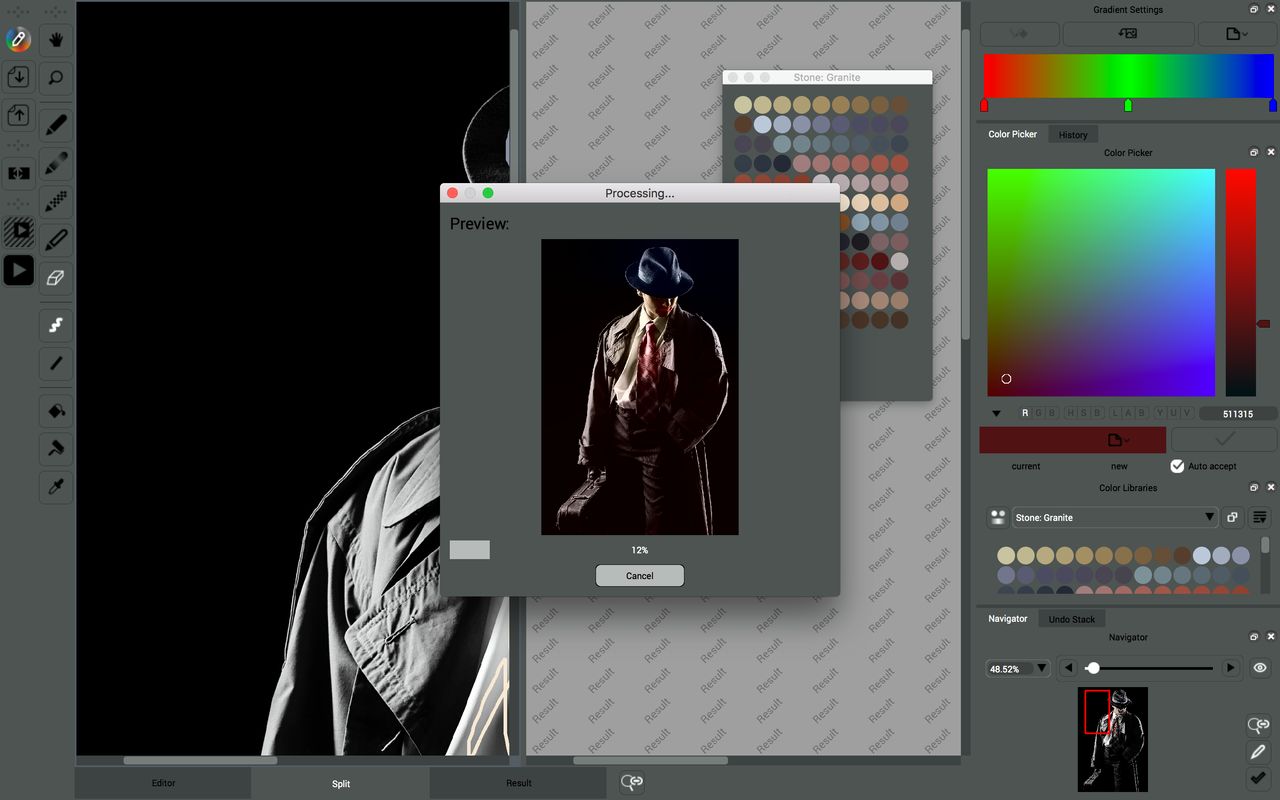The width and height of the screenshot is (1280, 800).
Task: Select the gradient pen tool
Action: (x=56, y=163)
